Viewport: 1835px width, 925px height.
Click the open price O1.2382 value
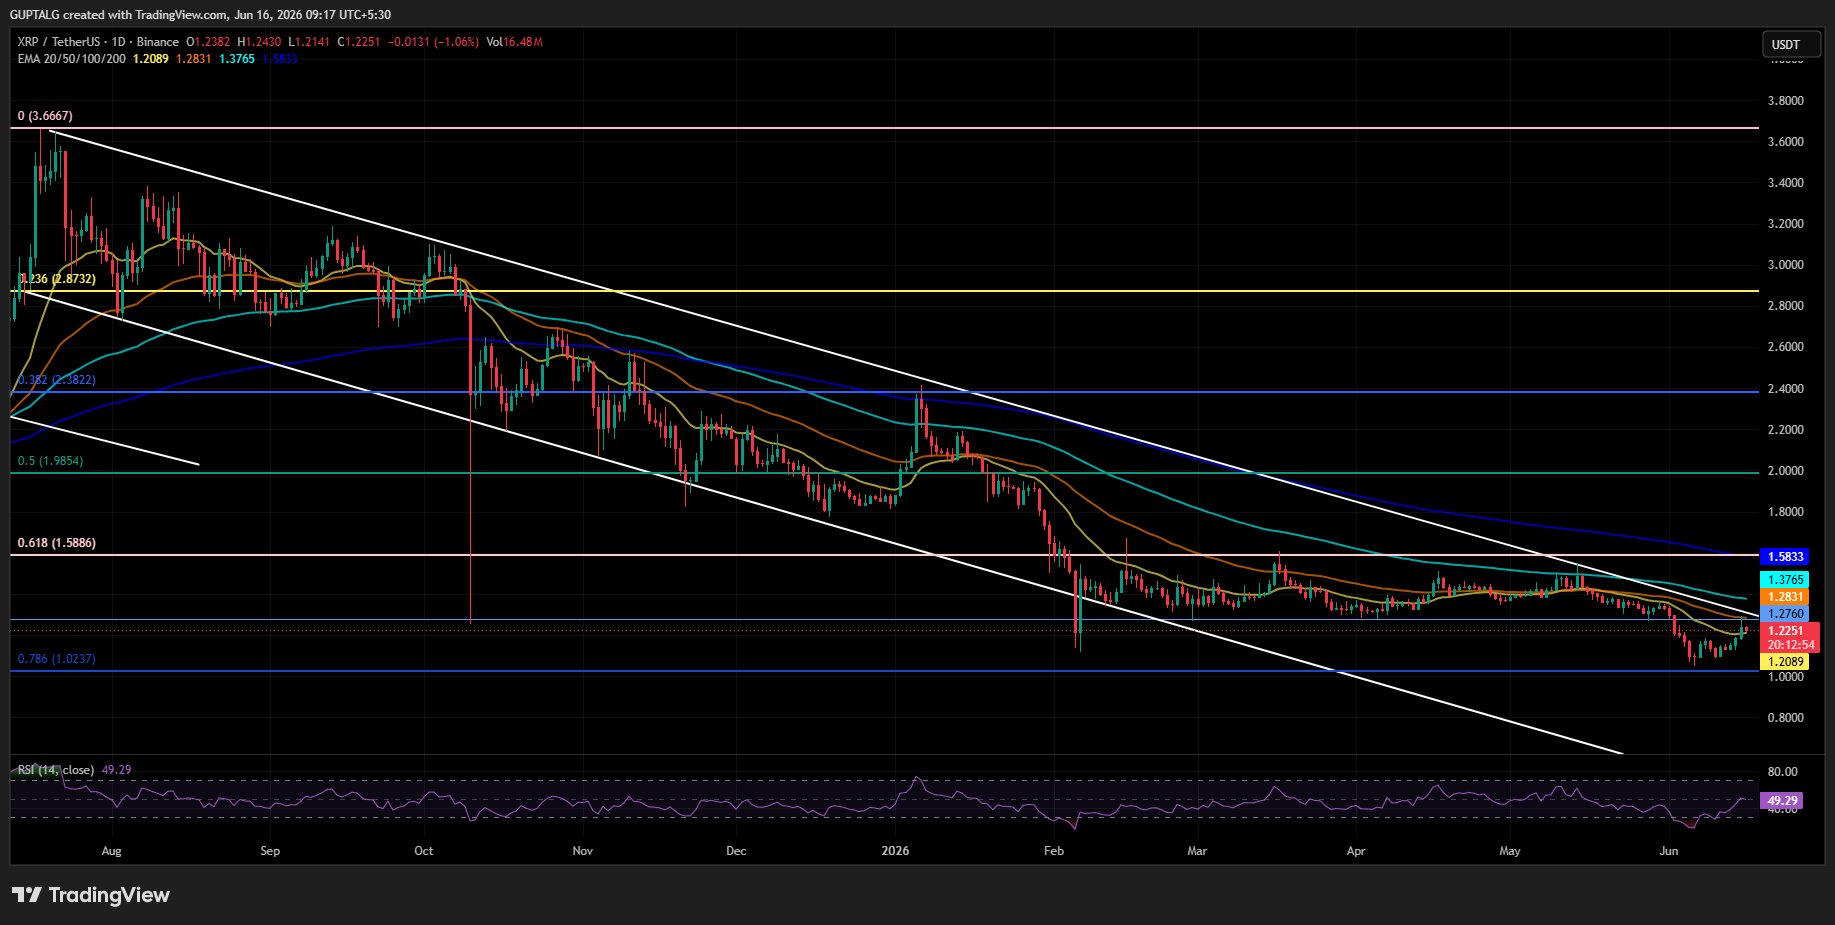point(208,42)
